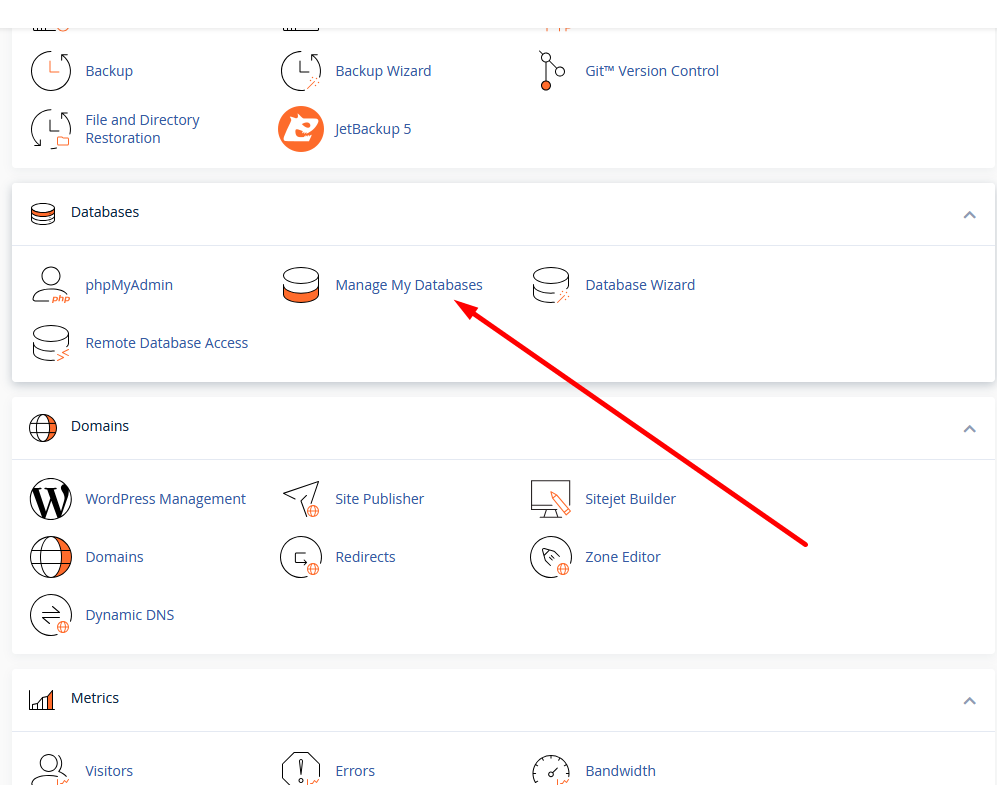The image size is (997, 785).
Task: Open the Dynamic DNS icon
Action: coord(50,615)
